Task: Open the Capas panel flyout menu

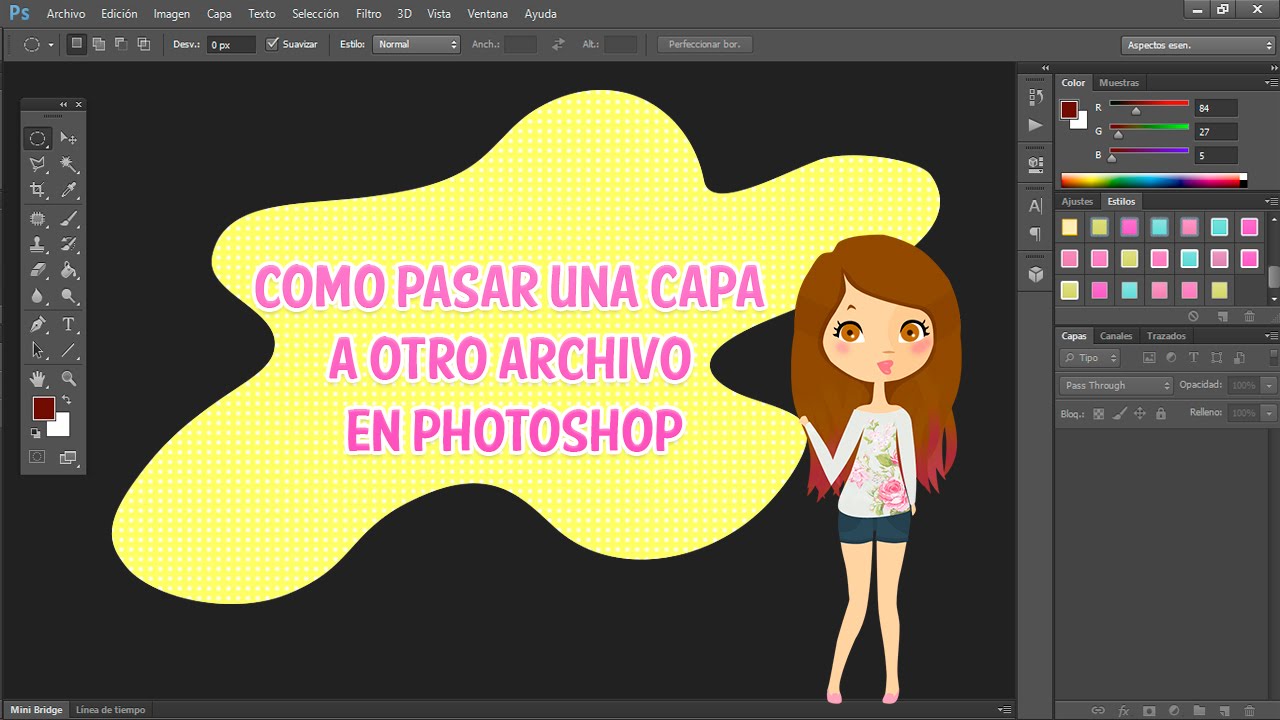Action: [x=1271, y=336]
